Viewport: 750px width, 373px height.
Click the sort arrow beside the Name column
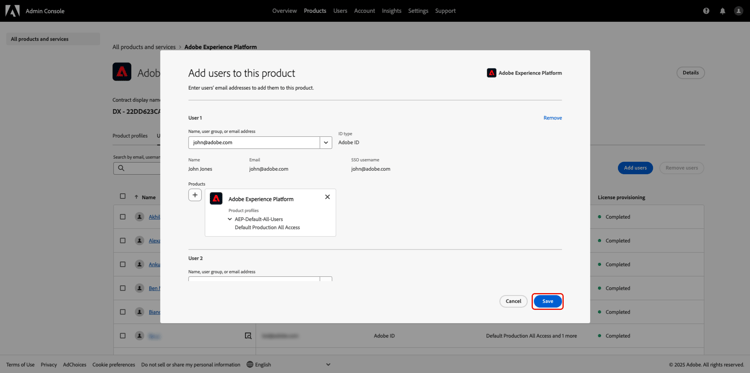click(x=136, y=197)
